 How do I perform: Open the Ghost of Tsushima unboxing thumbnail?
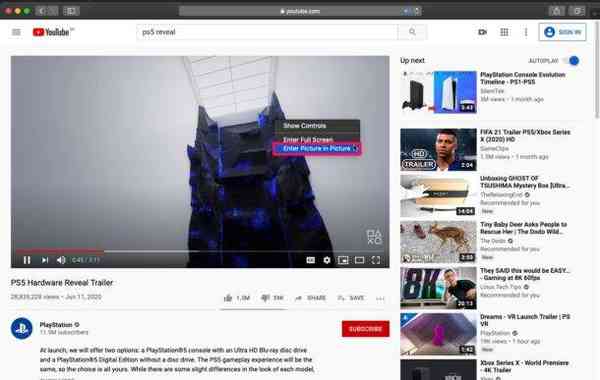pyautogui.click(x=439, y=196)
